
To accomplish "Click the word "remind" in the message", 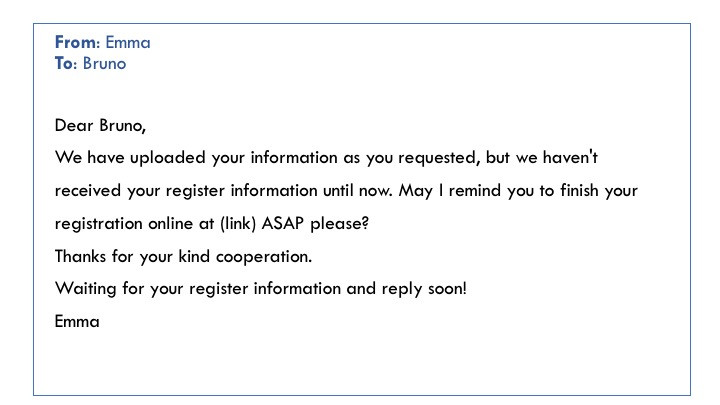I will click(x=475, y=190).
